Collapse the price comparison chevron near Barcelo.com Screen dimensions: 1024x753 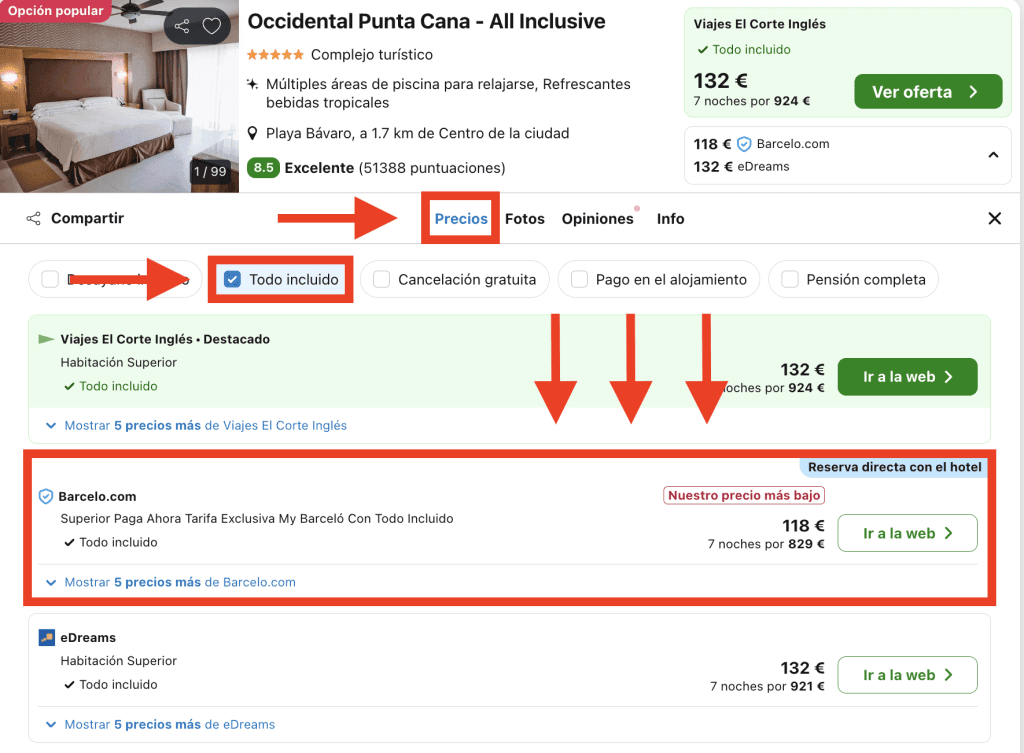point(993,155)
